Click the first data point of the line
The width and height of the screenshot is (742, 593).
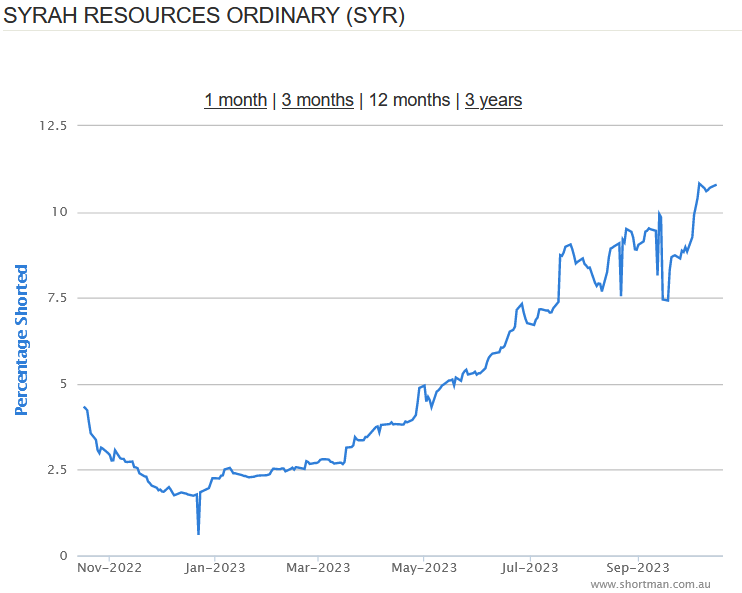(84, 407)
